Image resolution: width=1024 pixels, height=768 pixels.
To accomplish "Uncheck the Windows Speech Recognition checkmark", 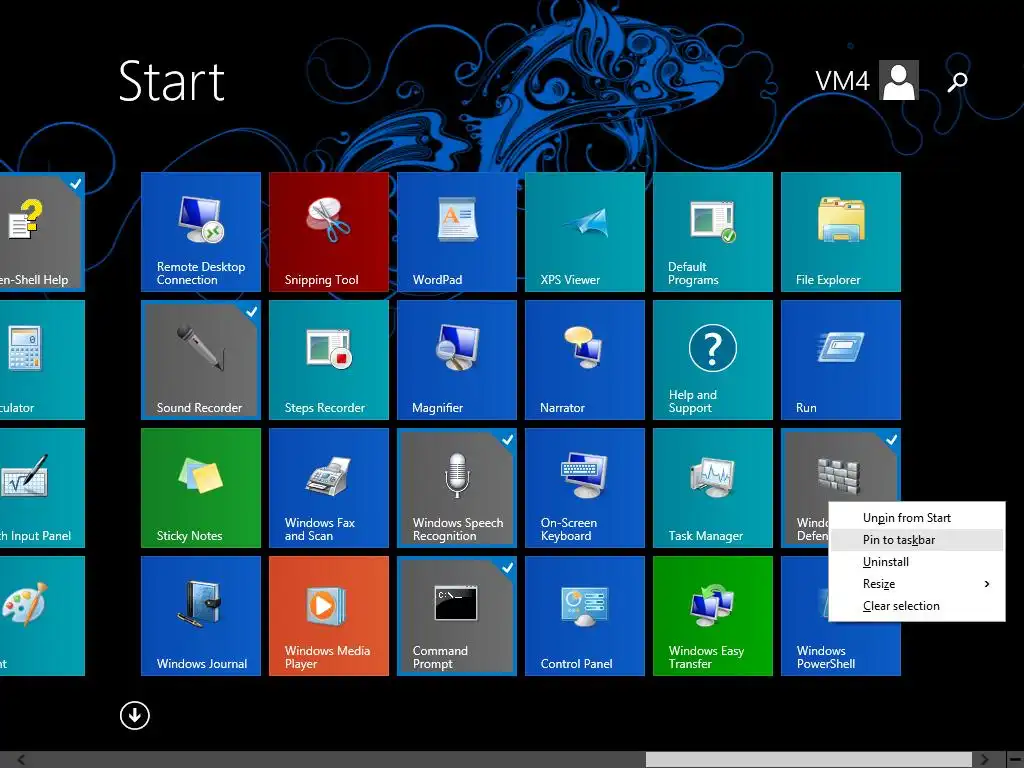I will 507,439.
